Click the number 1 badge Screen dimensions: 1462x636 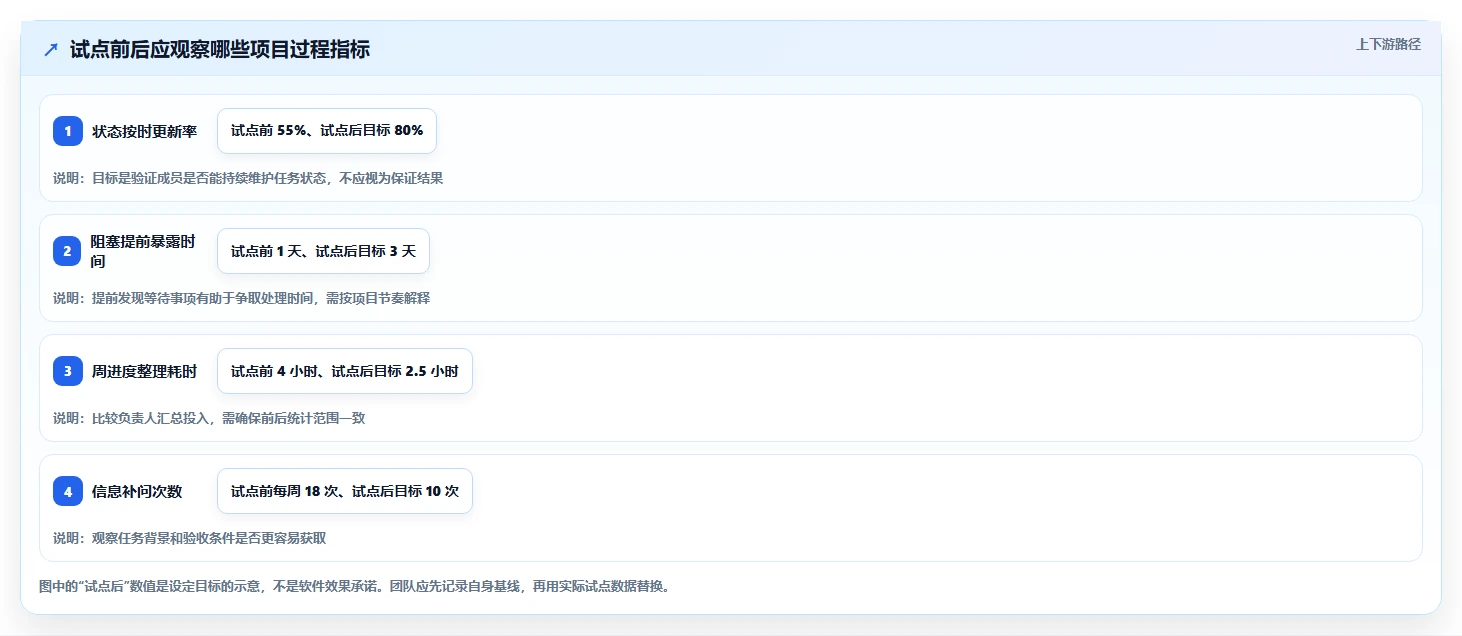point(68,131)
